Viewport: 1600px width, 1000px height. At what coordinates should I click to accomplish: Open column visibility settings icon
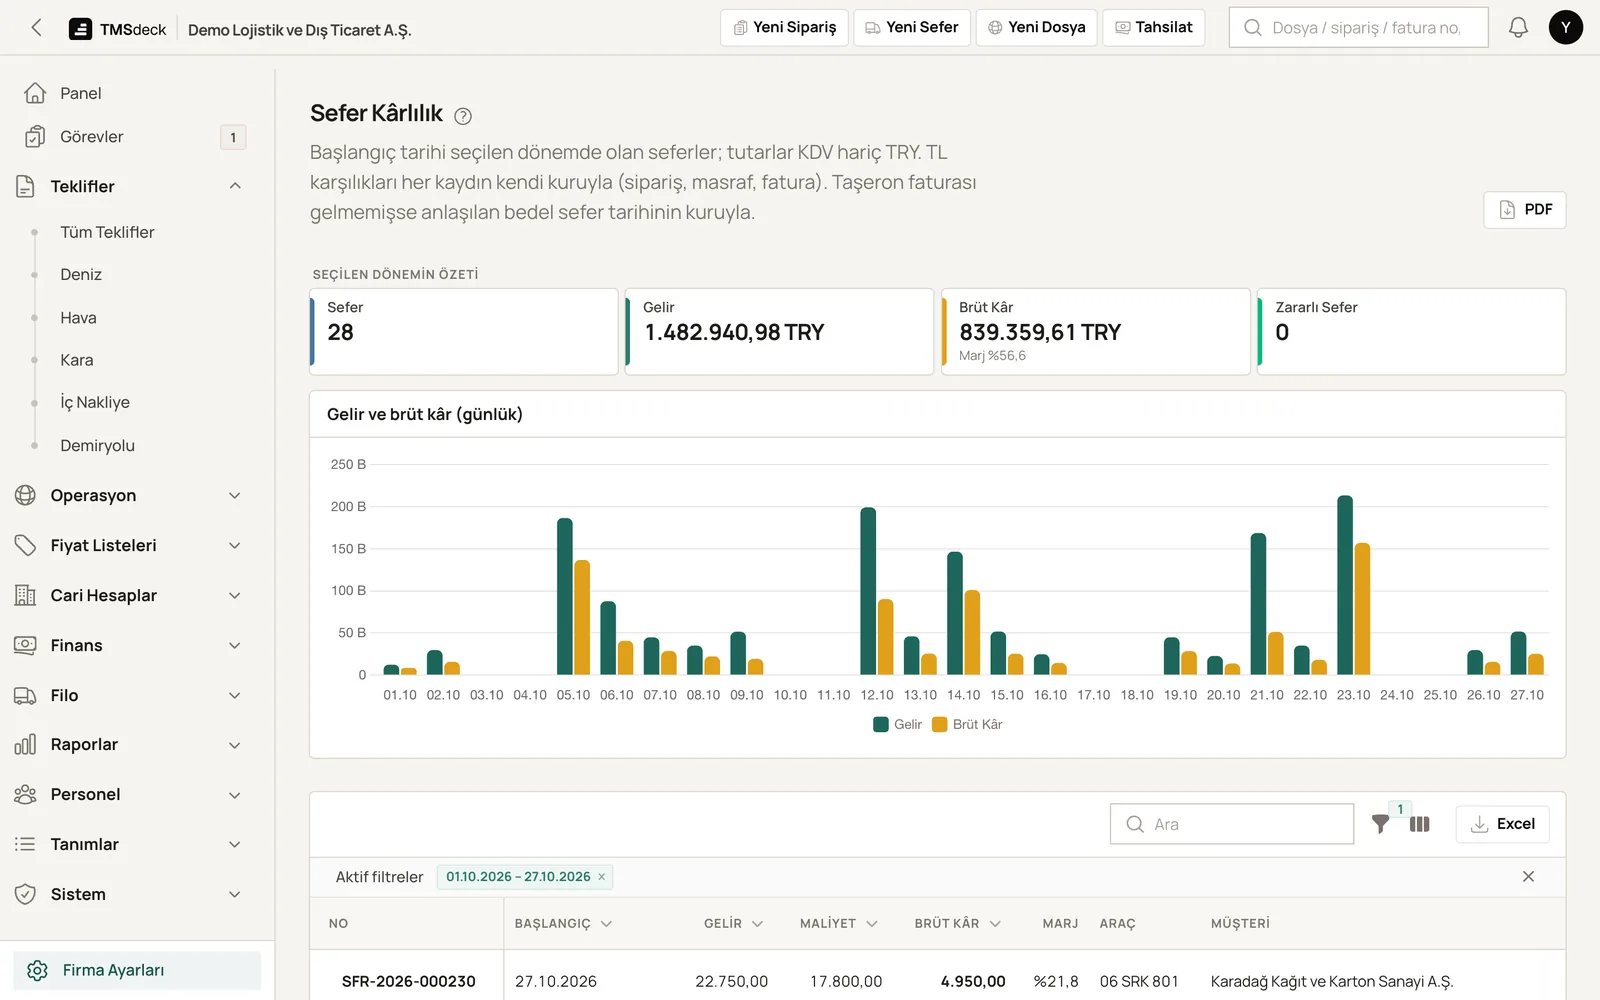[x=1420, y=824]
